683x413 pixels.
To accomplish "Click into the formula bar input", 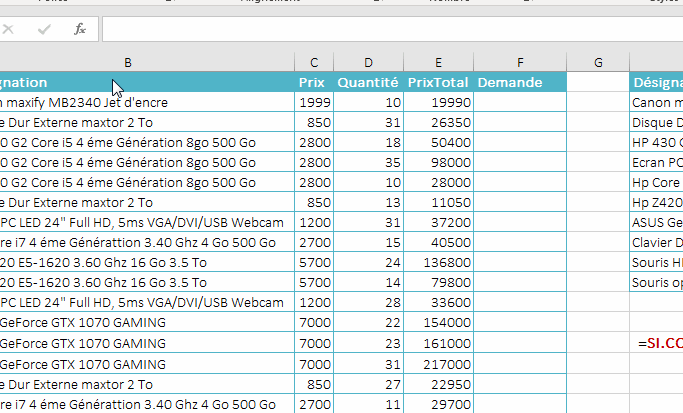I will point(392,29).
